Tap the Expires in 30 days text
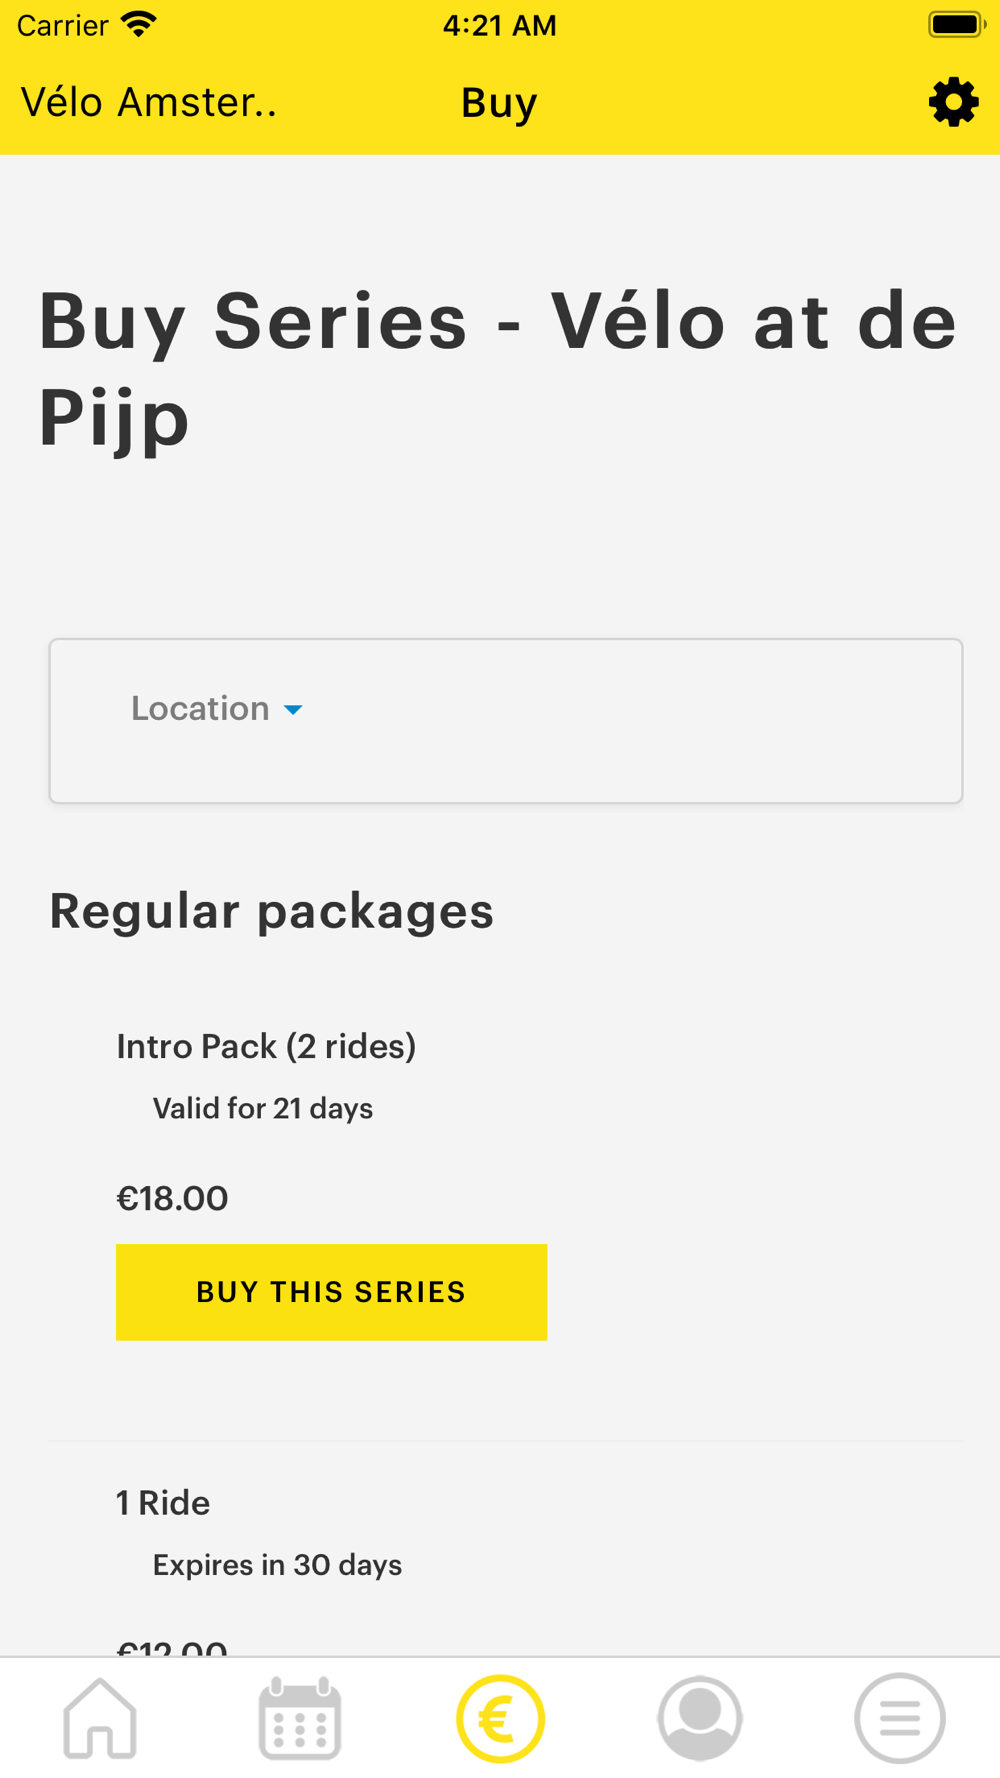1000x1778 pixels. pos(277,1564)
